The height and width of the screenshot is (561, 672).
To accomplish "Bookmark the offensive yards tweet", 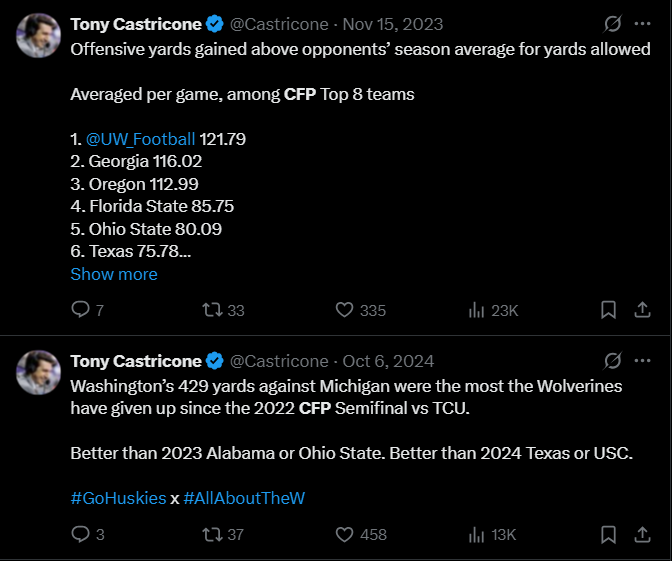I will pos(608,310).
